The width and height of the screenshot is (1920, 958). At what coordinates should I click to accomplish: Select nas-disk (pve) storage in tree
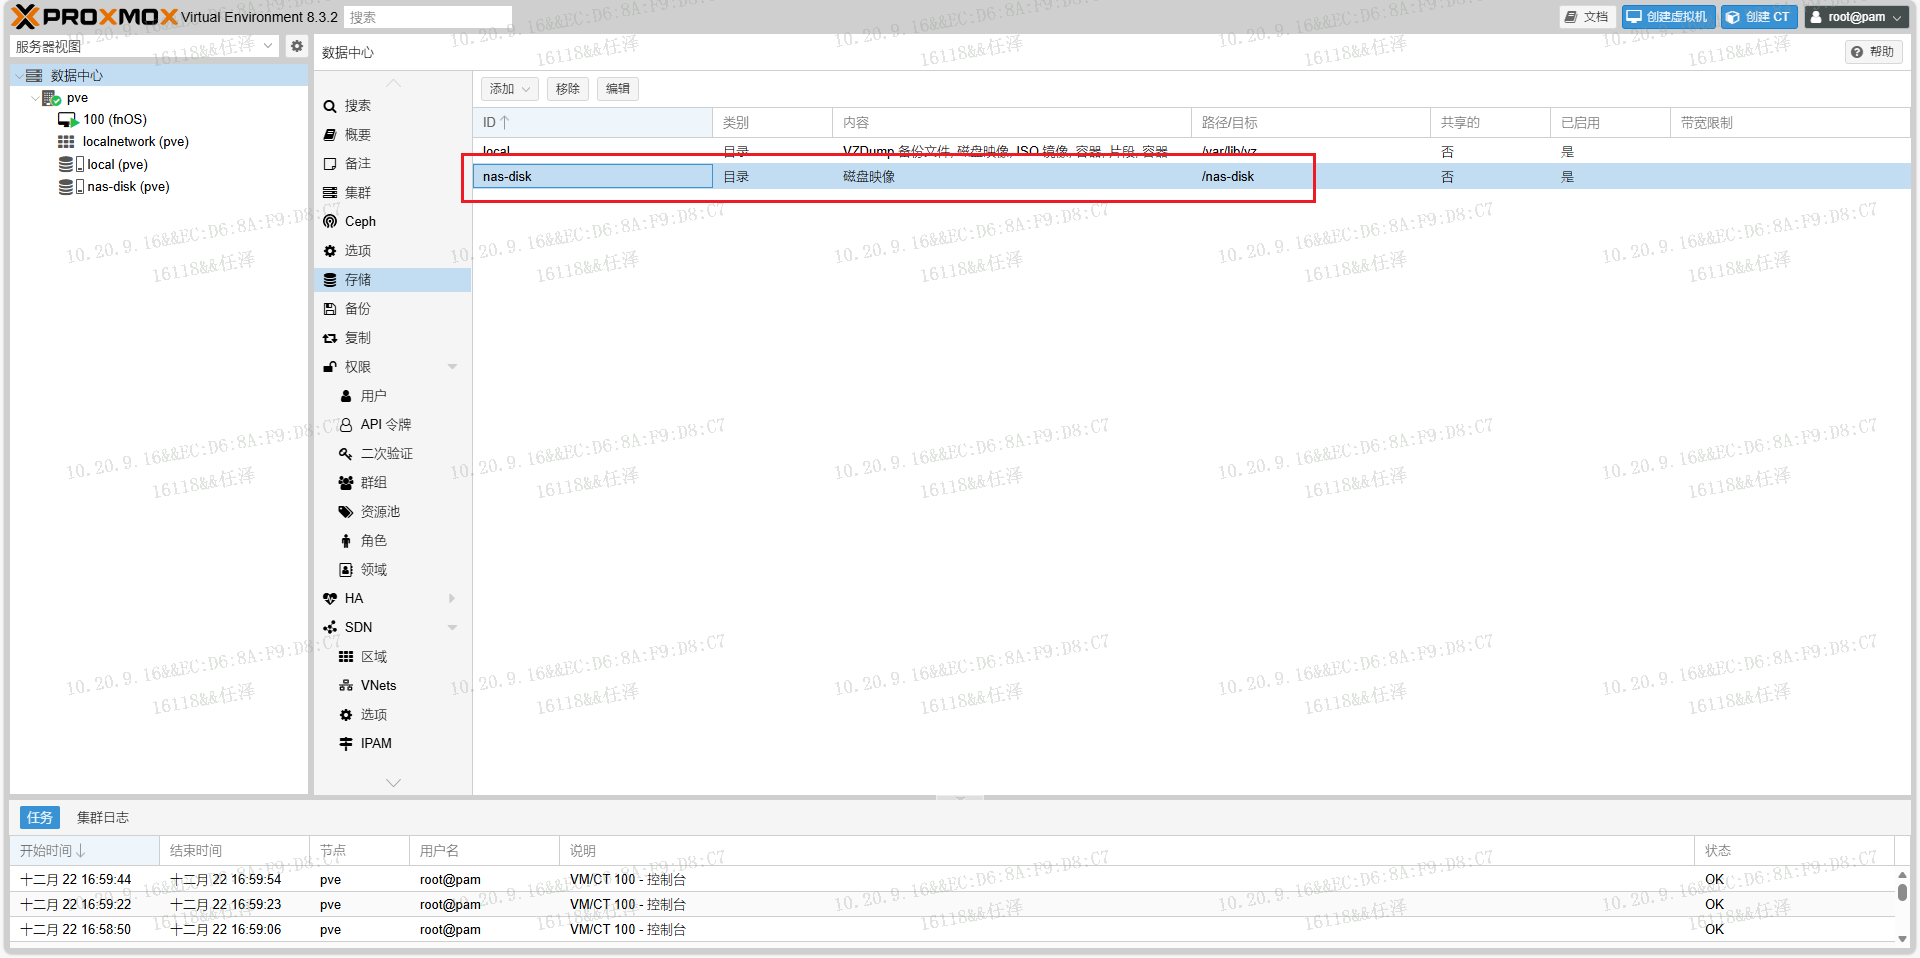128,187
